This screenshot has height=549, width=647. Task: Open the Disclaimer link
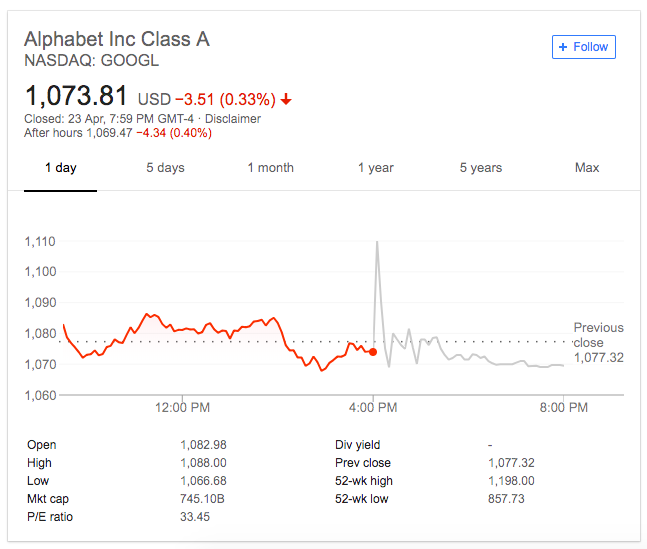coord(233,119)
